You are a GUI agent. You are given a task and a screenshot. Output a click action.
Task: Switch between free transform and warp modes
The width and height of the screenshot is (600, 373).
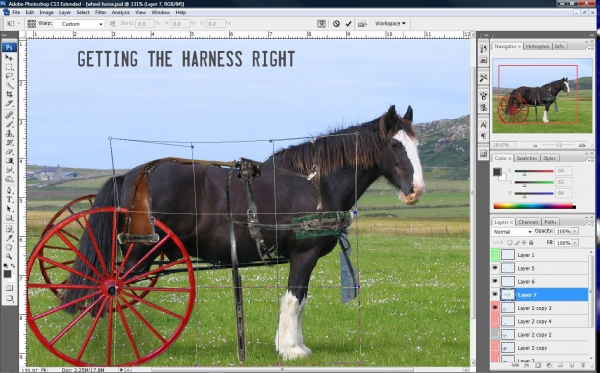[321, 24]
